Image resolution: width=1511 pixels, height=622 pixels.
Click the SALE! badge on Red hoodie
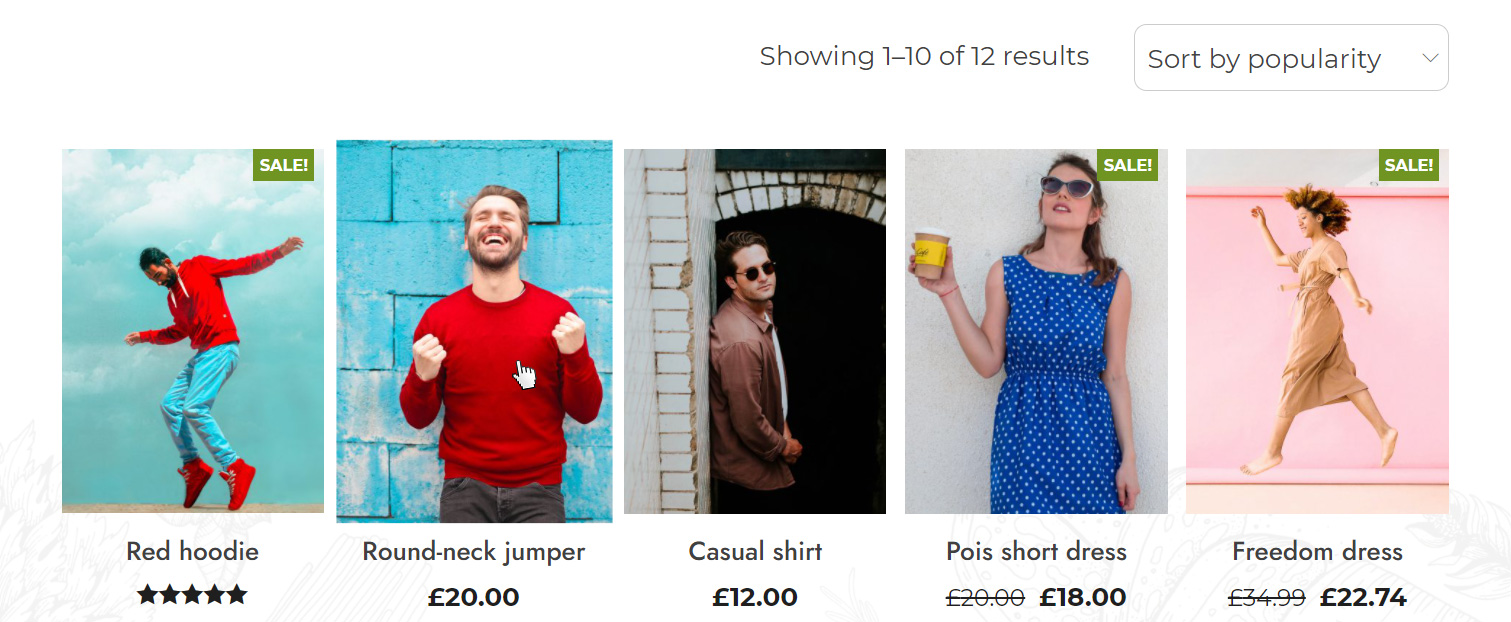coord(284,165)
